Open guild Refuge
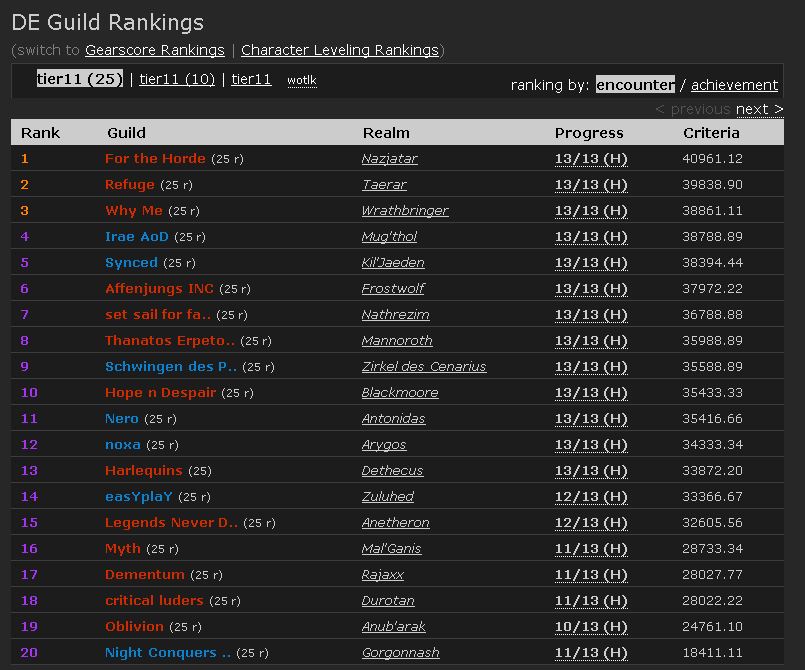Image resolution: width=805 pixels, height=670 pixels. coord(129,185)
